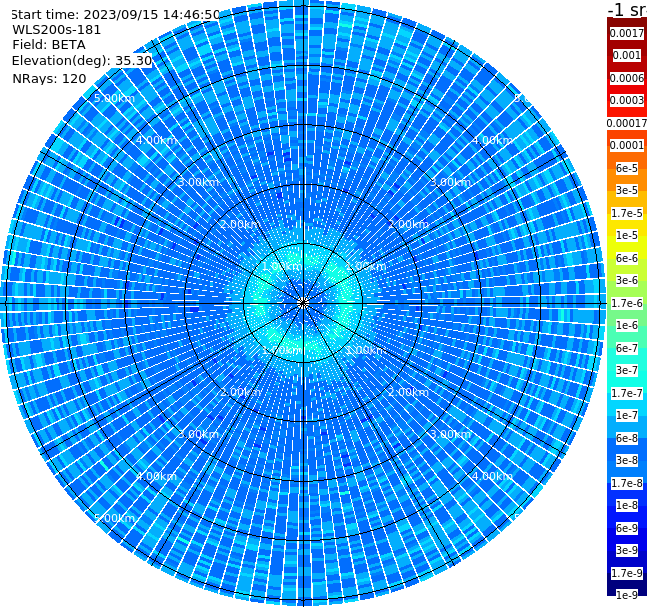
Task: Select the 3.00km range label in lower-right quadrant
Action: click(450, 434)
